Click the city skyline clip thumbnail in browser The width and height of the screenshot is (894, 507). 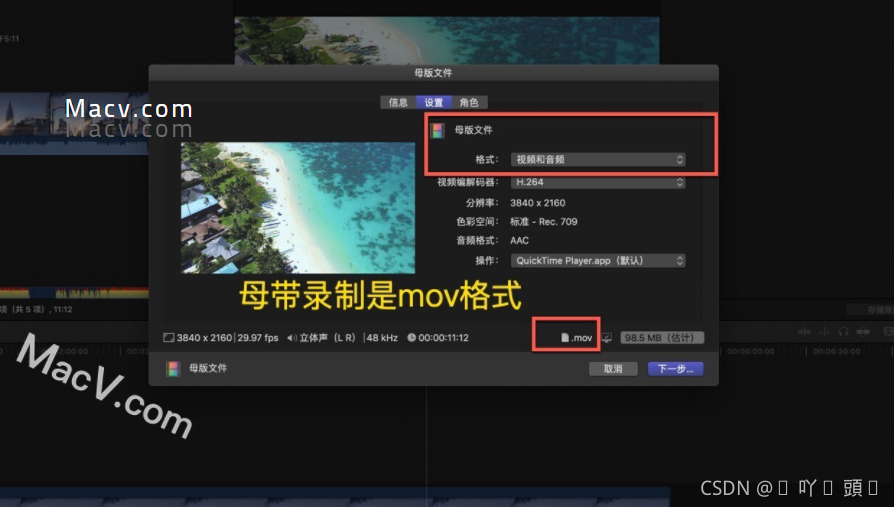click(x=26, y=114)
